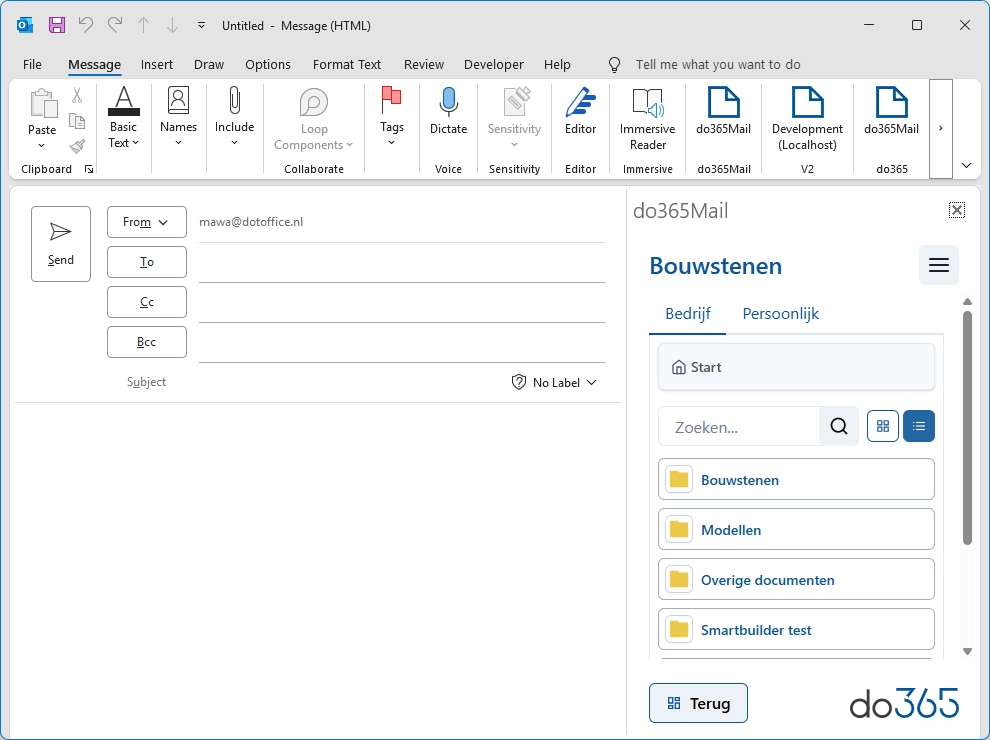Open the Format Text tab
This screenshot has width=990, height=740.
347,64
